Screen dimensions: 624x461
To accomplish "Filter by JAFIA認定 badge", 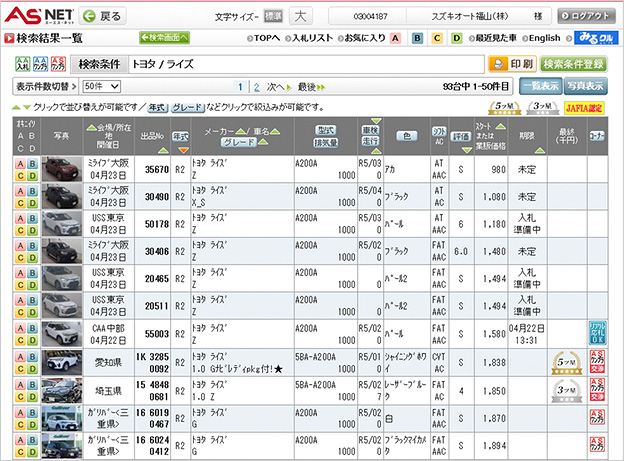I will (x=584, y=108).
